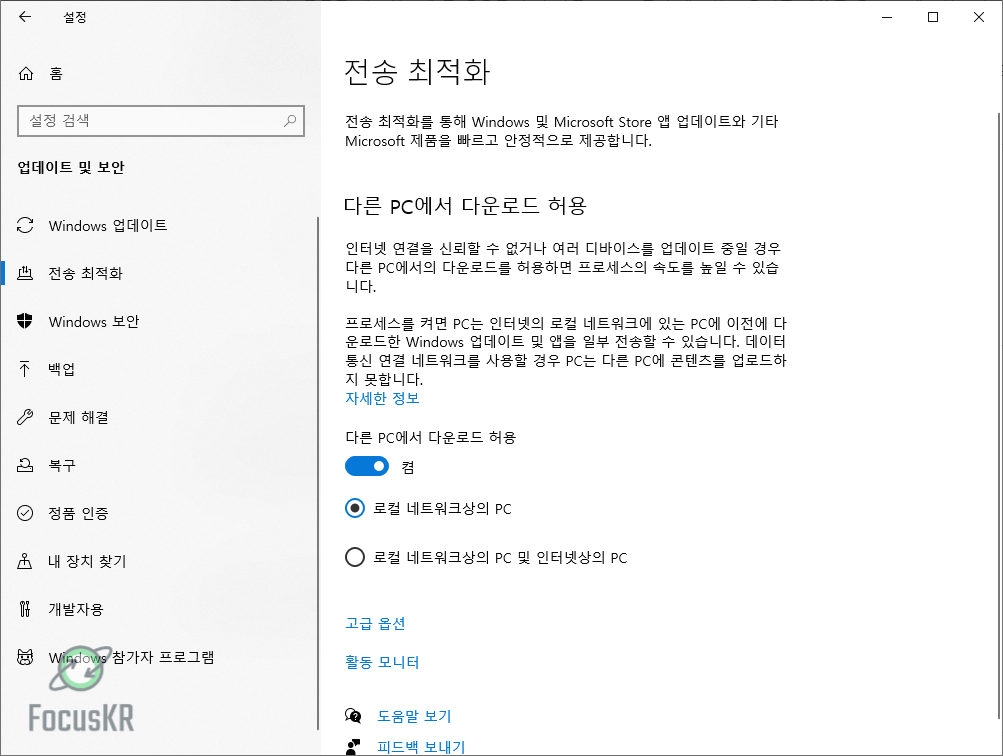Click the 다른 PC에서 다운로드 허용 heading
The height and width of the screenshot is (756, 1003).
pyautogui.click(x=465, y=205)
